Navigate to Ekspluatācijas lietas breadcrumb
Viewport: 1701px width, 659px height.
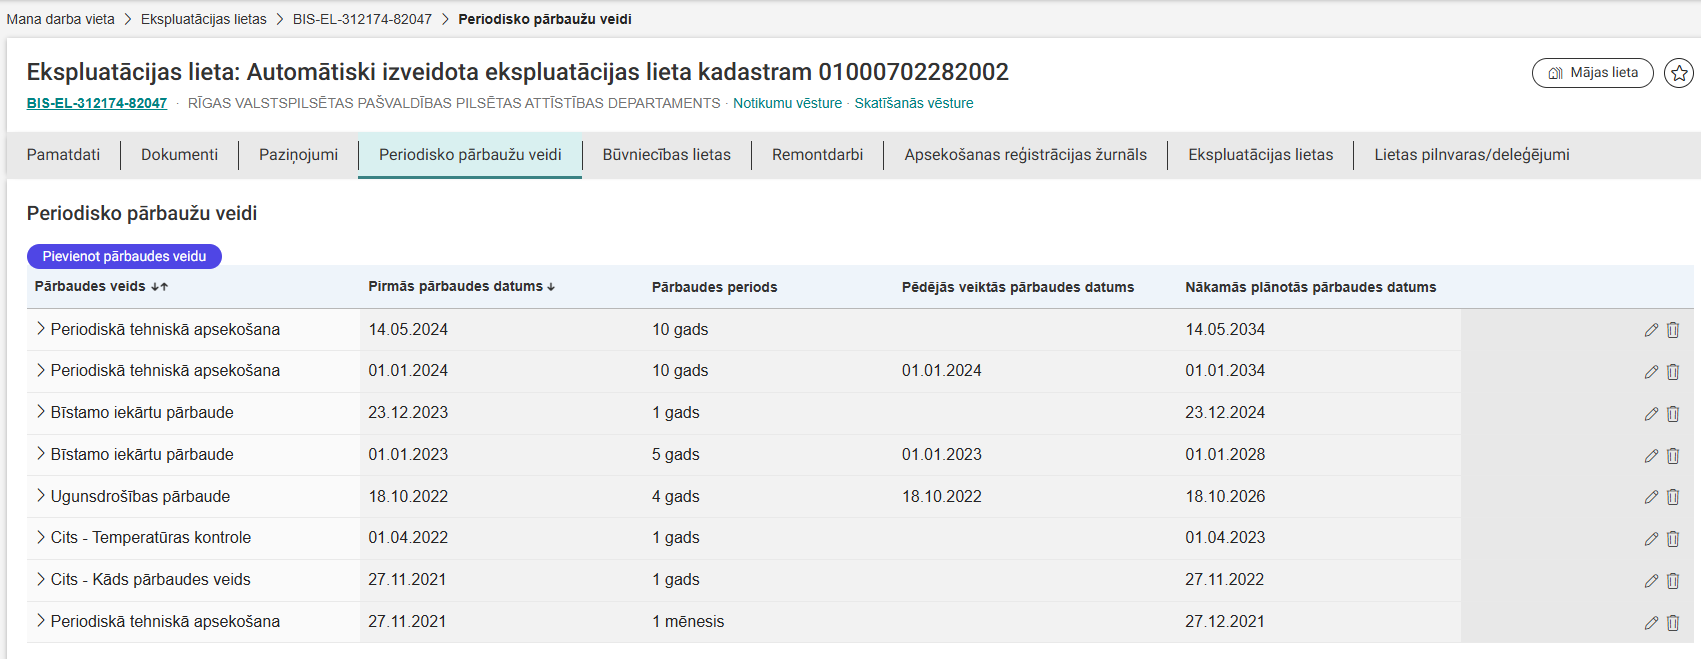click(x=203, y=19)
